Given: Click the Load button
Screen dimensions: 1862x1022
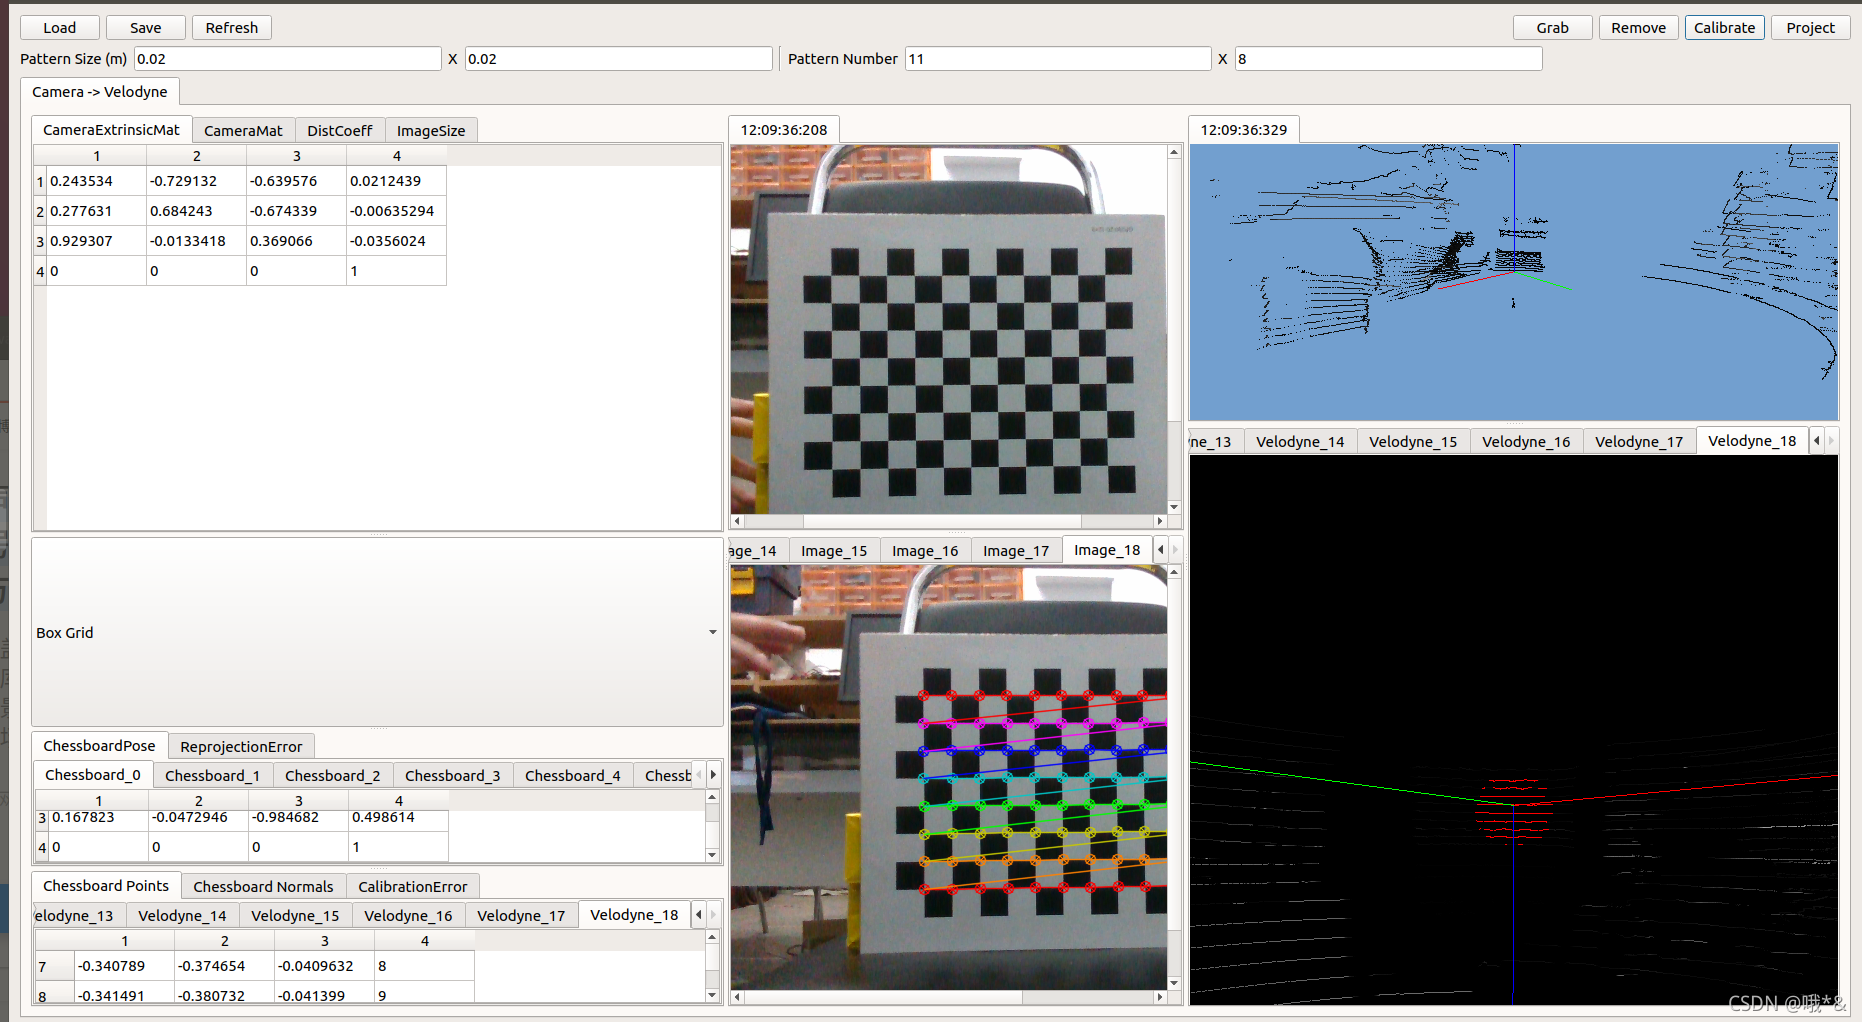Looking at the screenshot, I should pyautogui.click(x=60, y=28).
